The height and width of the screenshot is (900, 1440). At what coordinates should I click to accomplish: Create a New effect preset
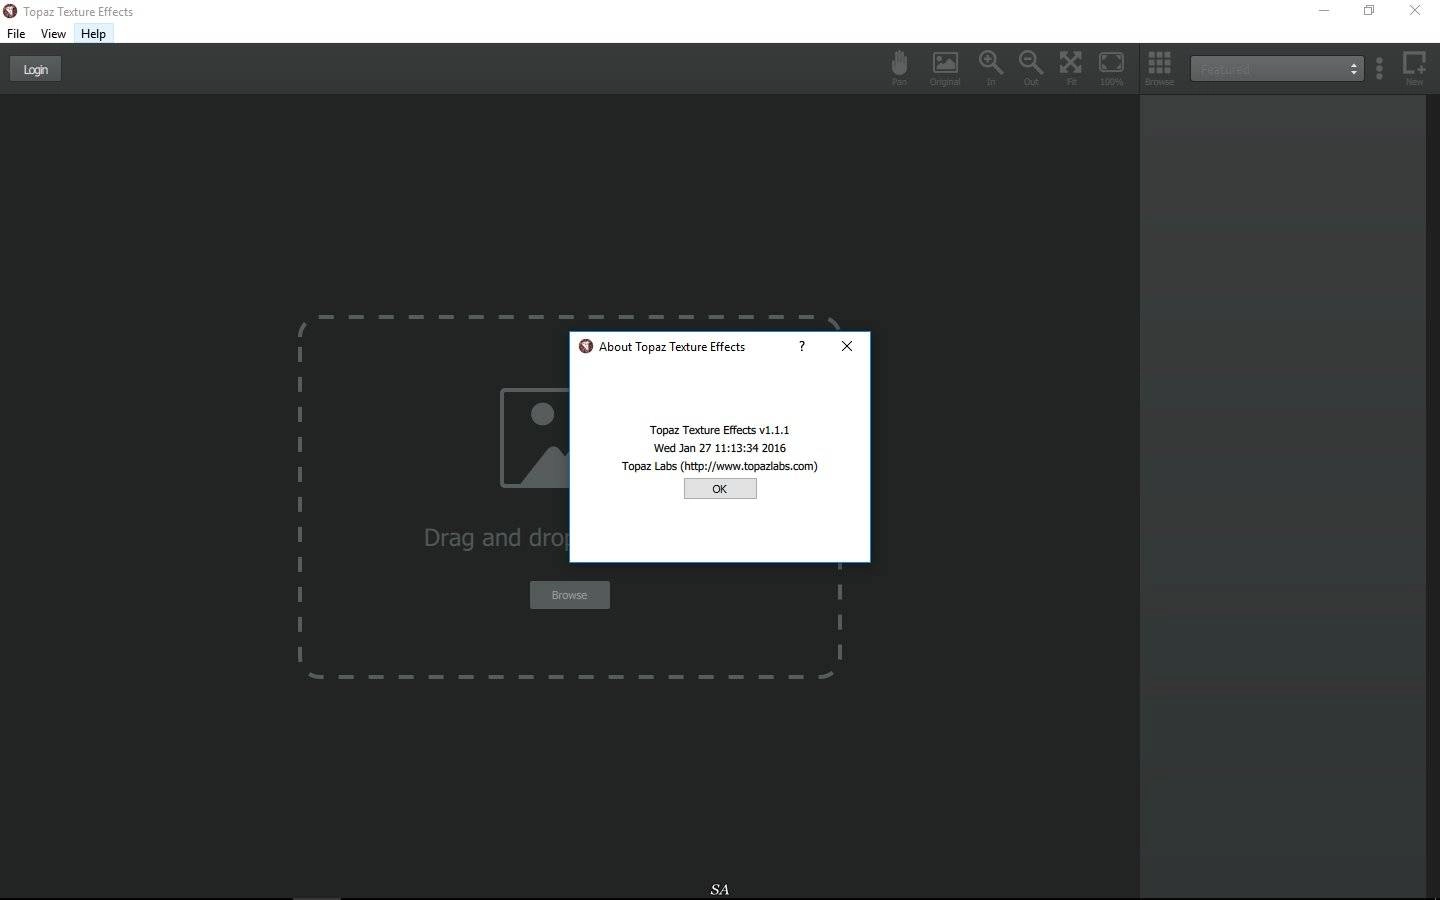(1414, 68)
